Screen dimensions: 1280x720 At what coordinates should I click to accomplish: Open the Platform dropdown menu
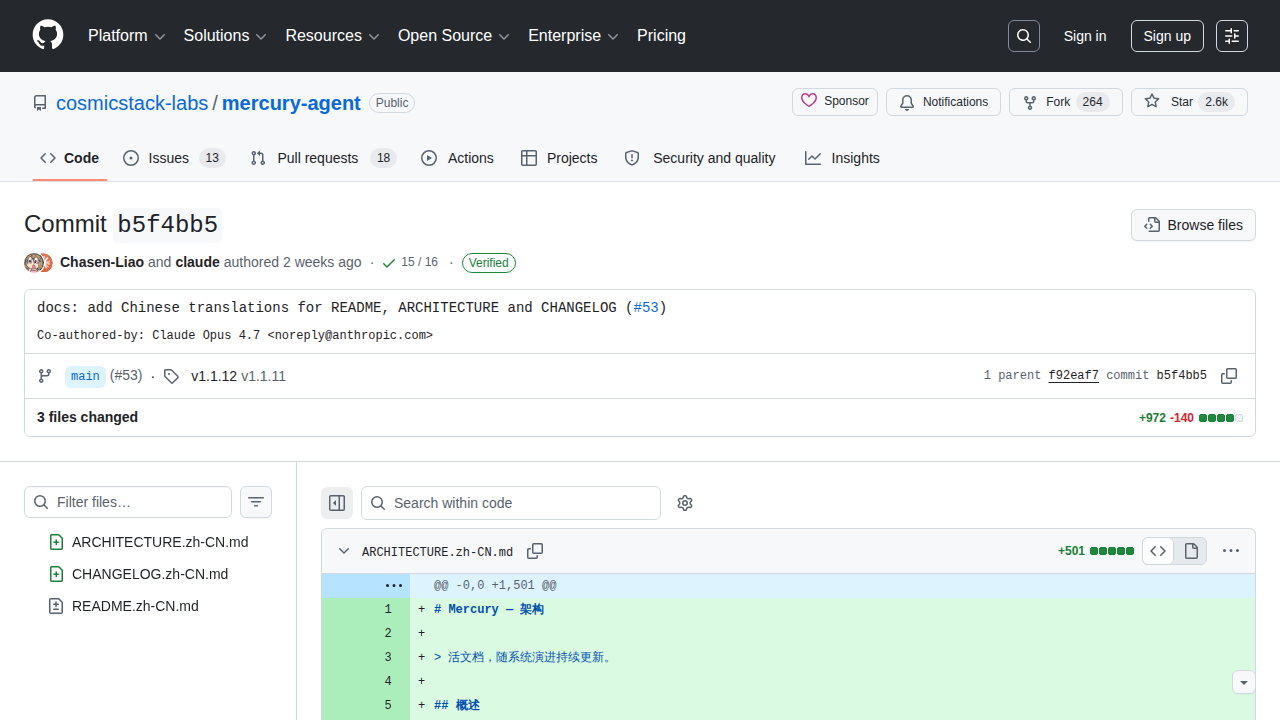[127, 36]
